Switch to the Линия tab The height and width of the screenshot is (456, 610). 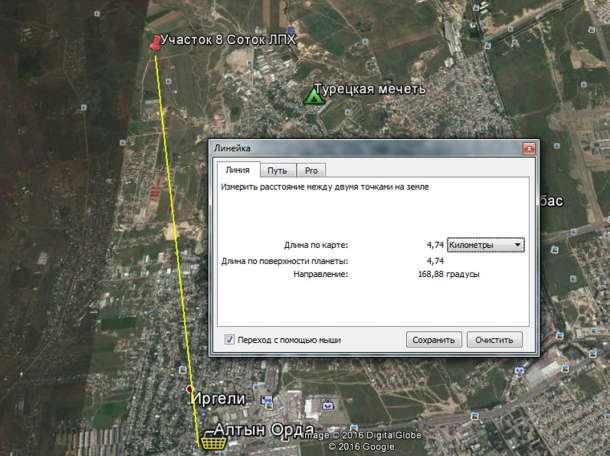237,170
